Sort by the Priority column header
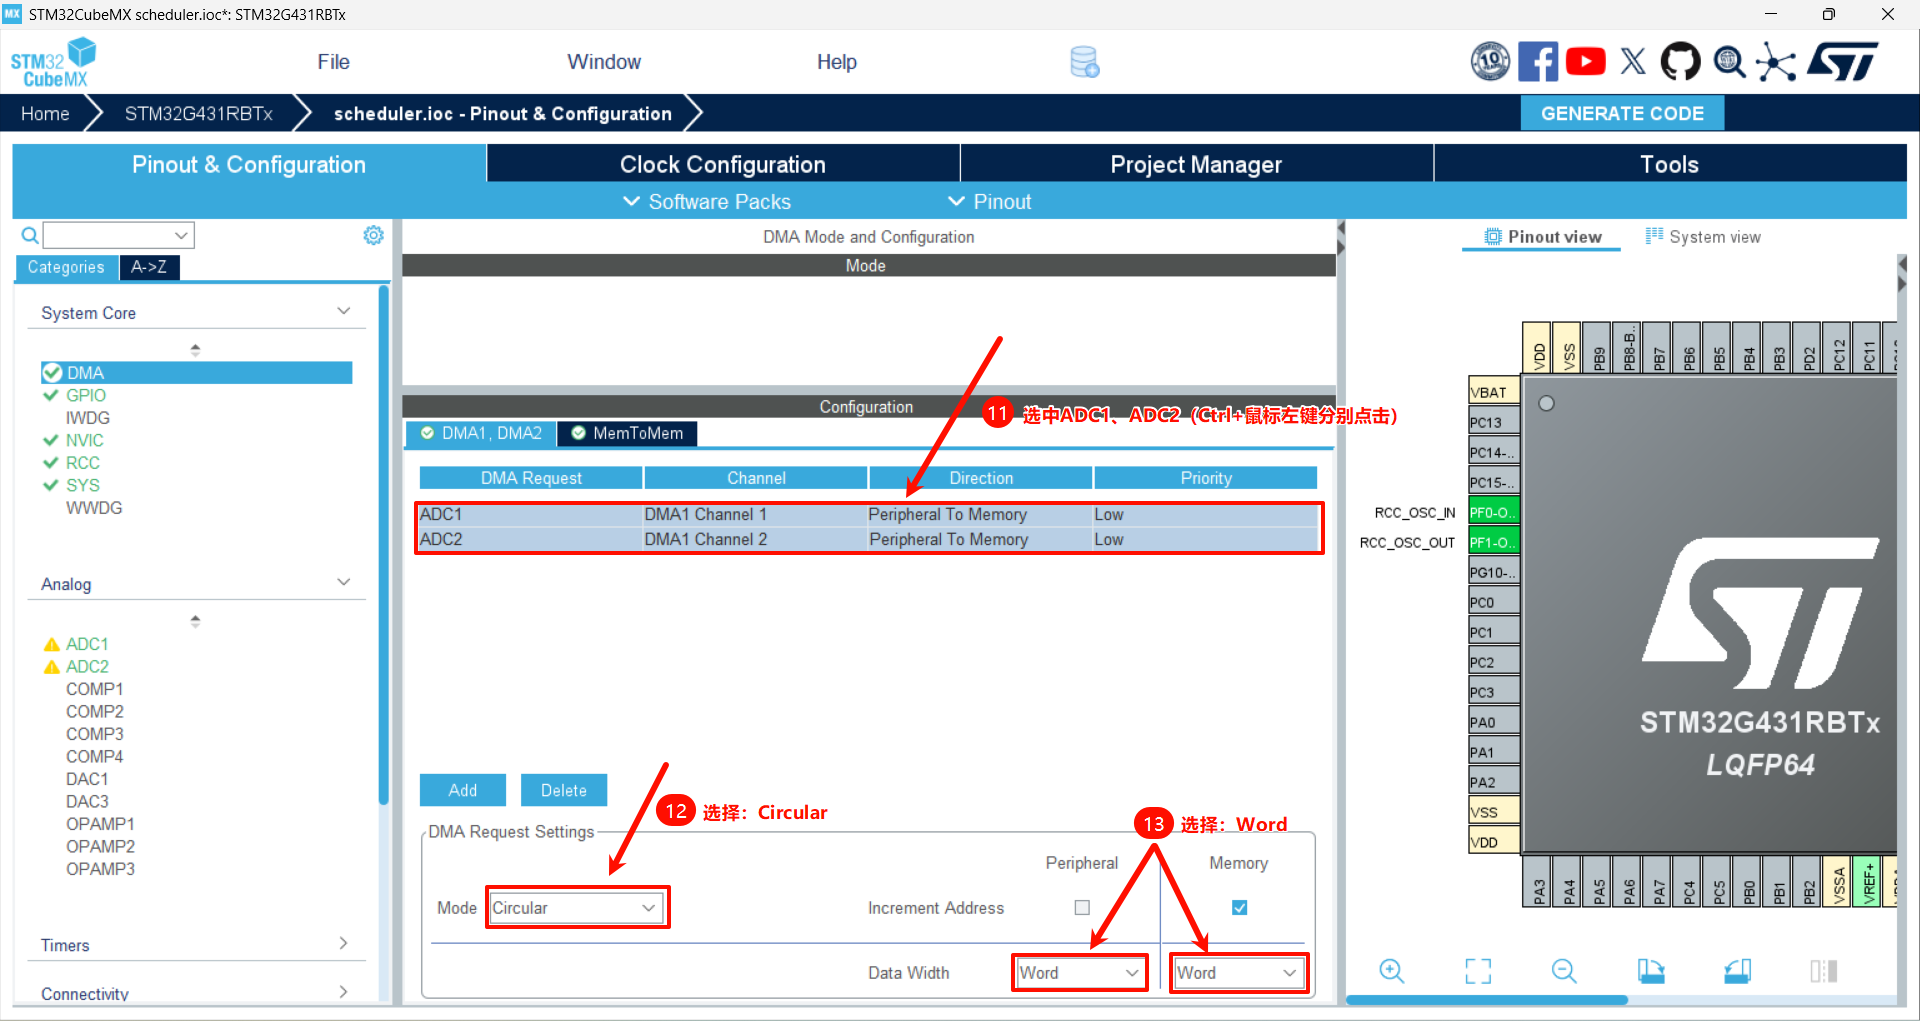 (1206, 478)
